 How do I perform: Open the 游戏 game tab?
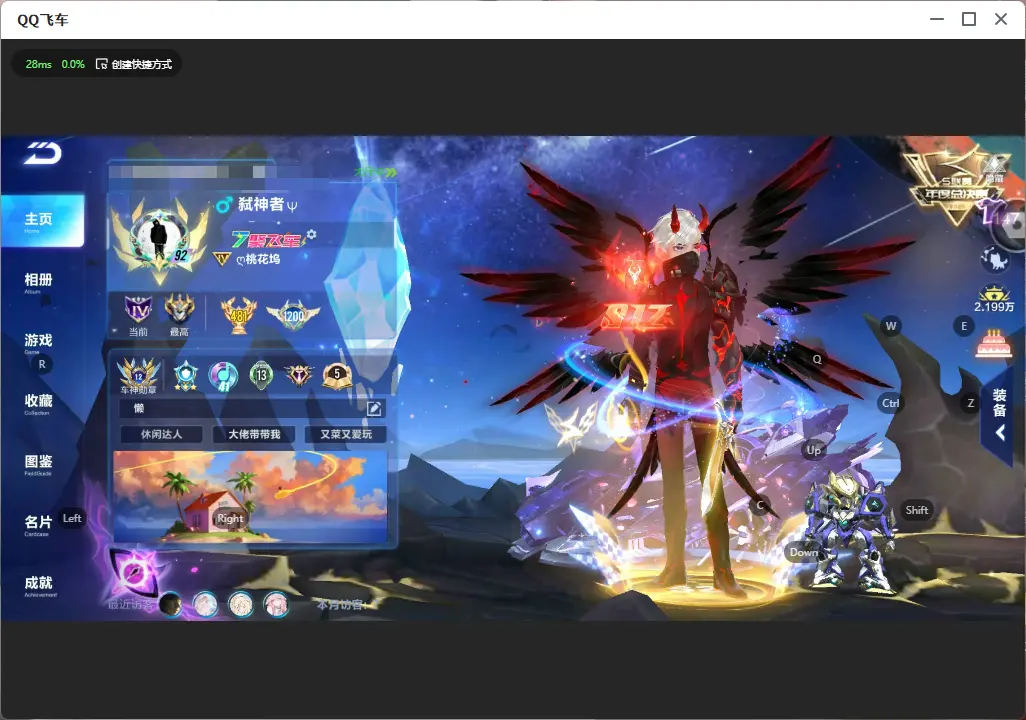pos(39,342)
